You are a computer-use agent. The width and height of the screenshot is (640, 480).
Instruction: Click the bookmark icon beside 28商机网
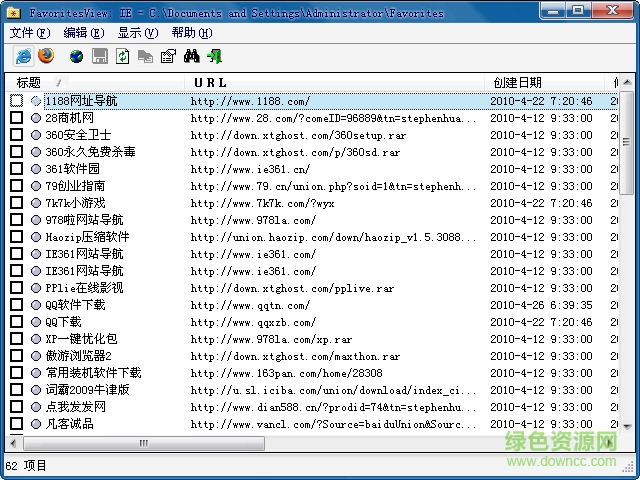click(x=36, y=118)
